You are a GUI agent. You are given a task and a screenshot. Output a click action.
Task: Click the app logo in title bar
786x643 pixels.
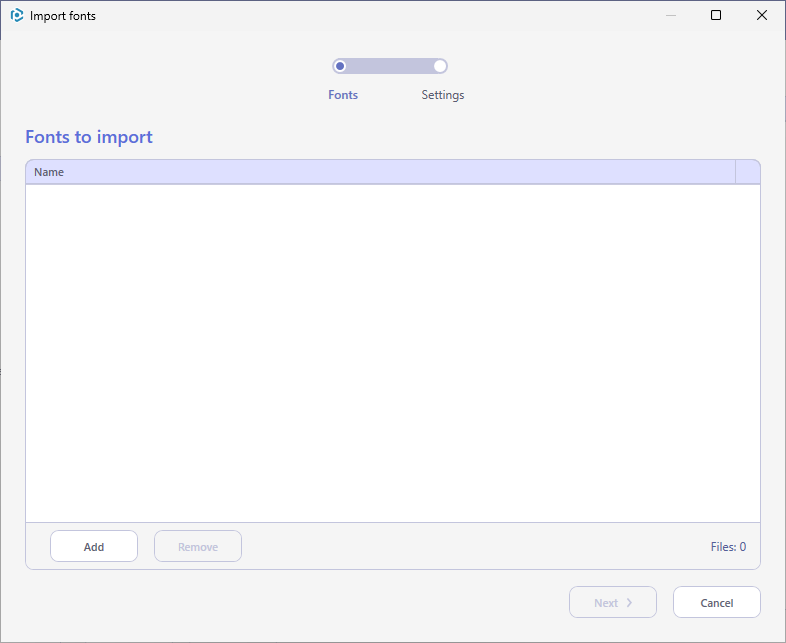[x=17, y=16]
